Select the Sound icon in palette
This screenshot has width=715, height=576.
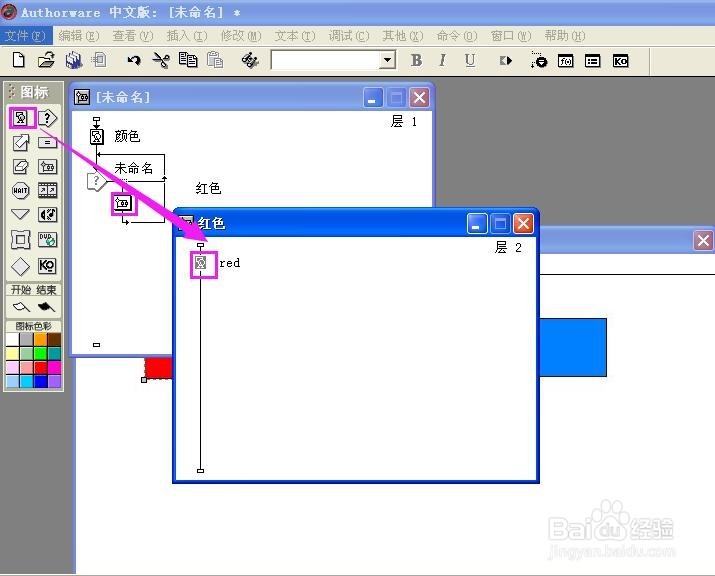[x=47, y=214]
